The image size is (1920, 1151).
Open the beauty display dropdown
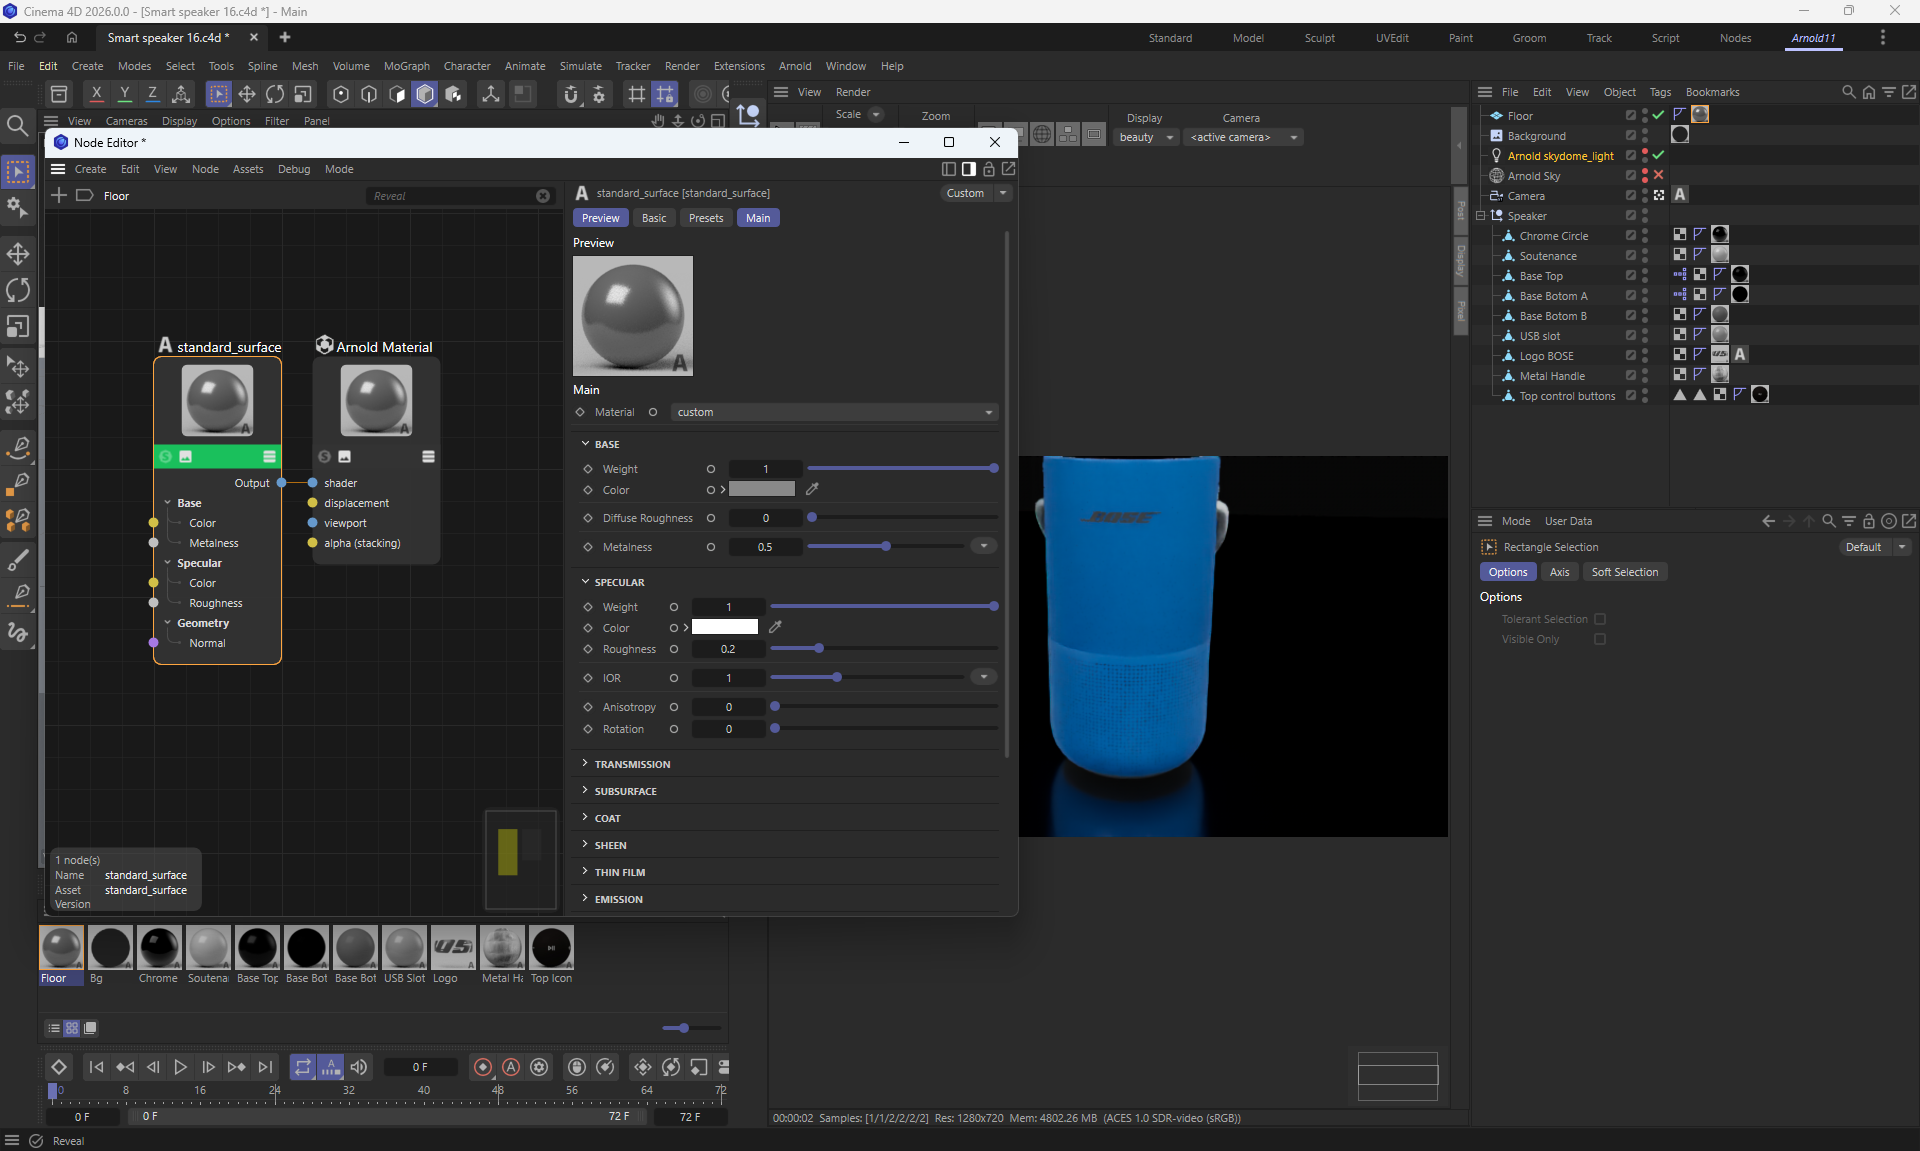(1146, 137)
